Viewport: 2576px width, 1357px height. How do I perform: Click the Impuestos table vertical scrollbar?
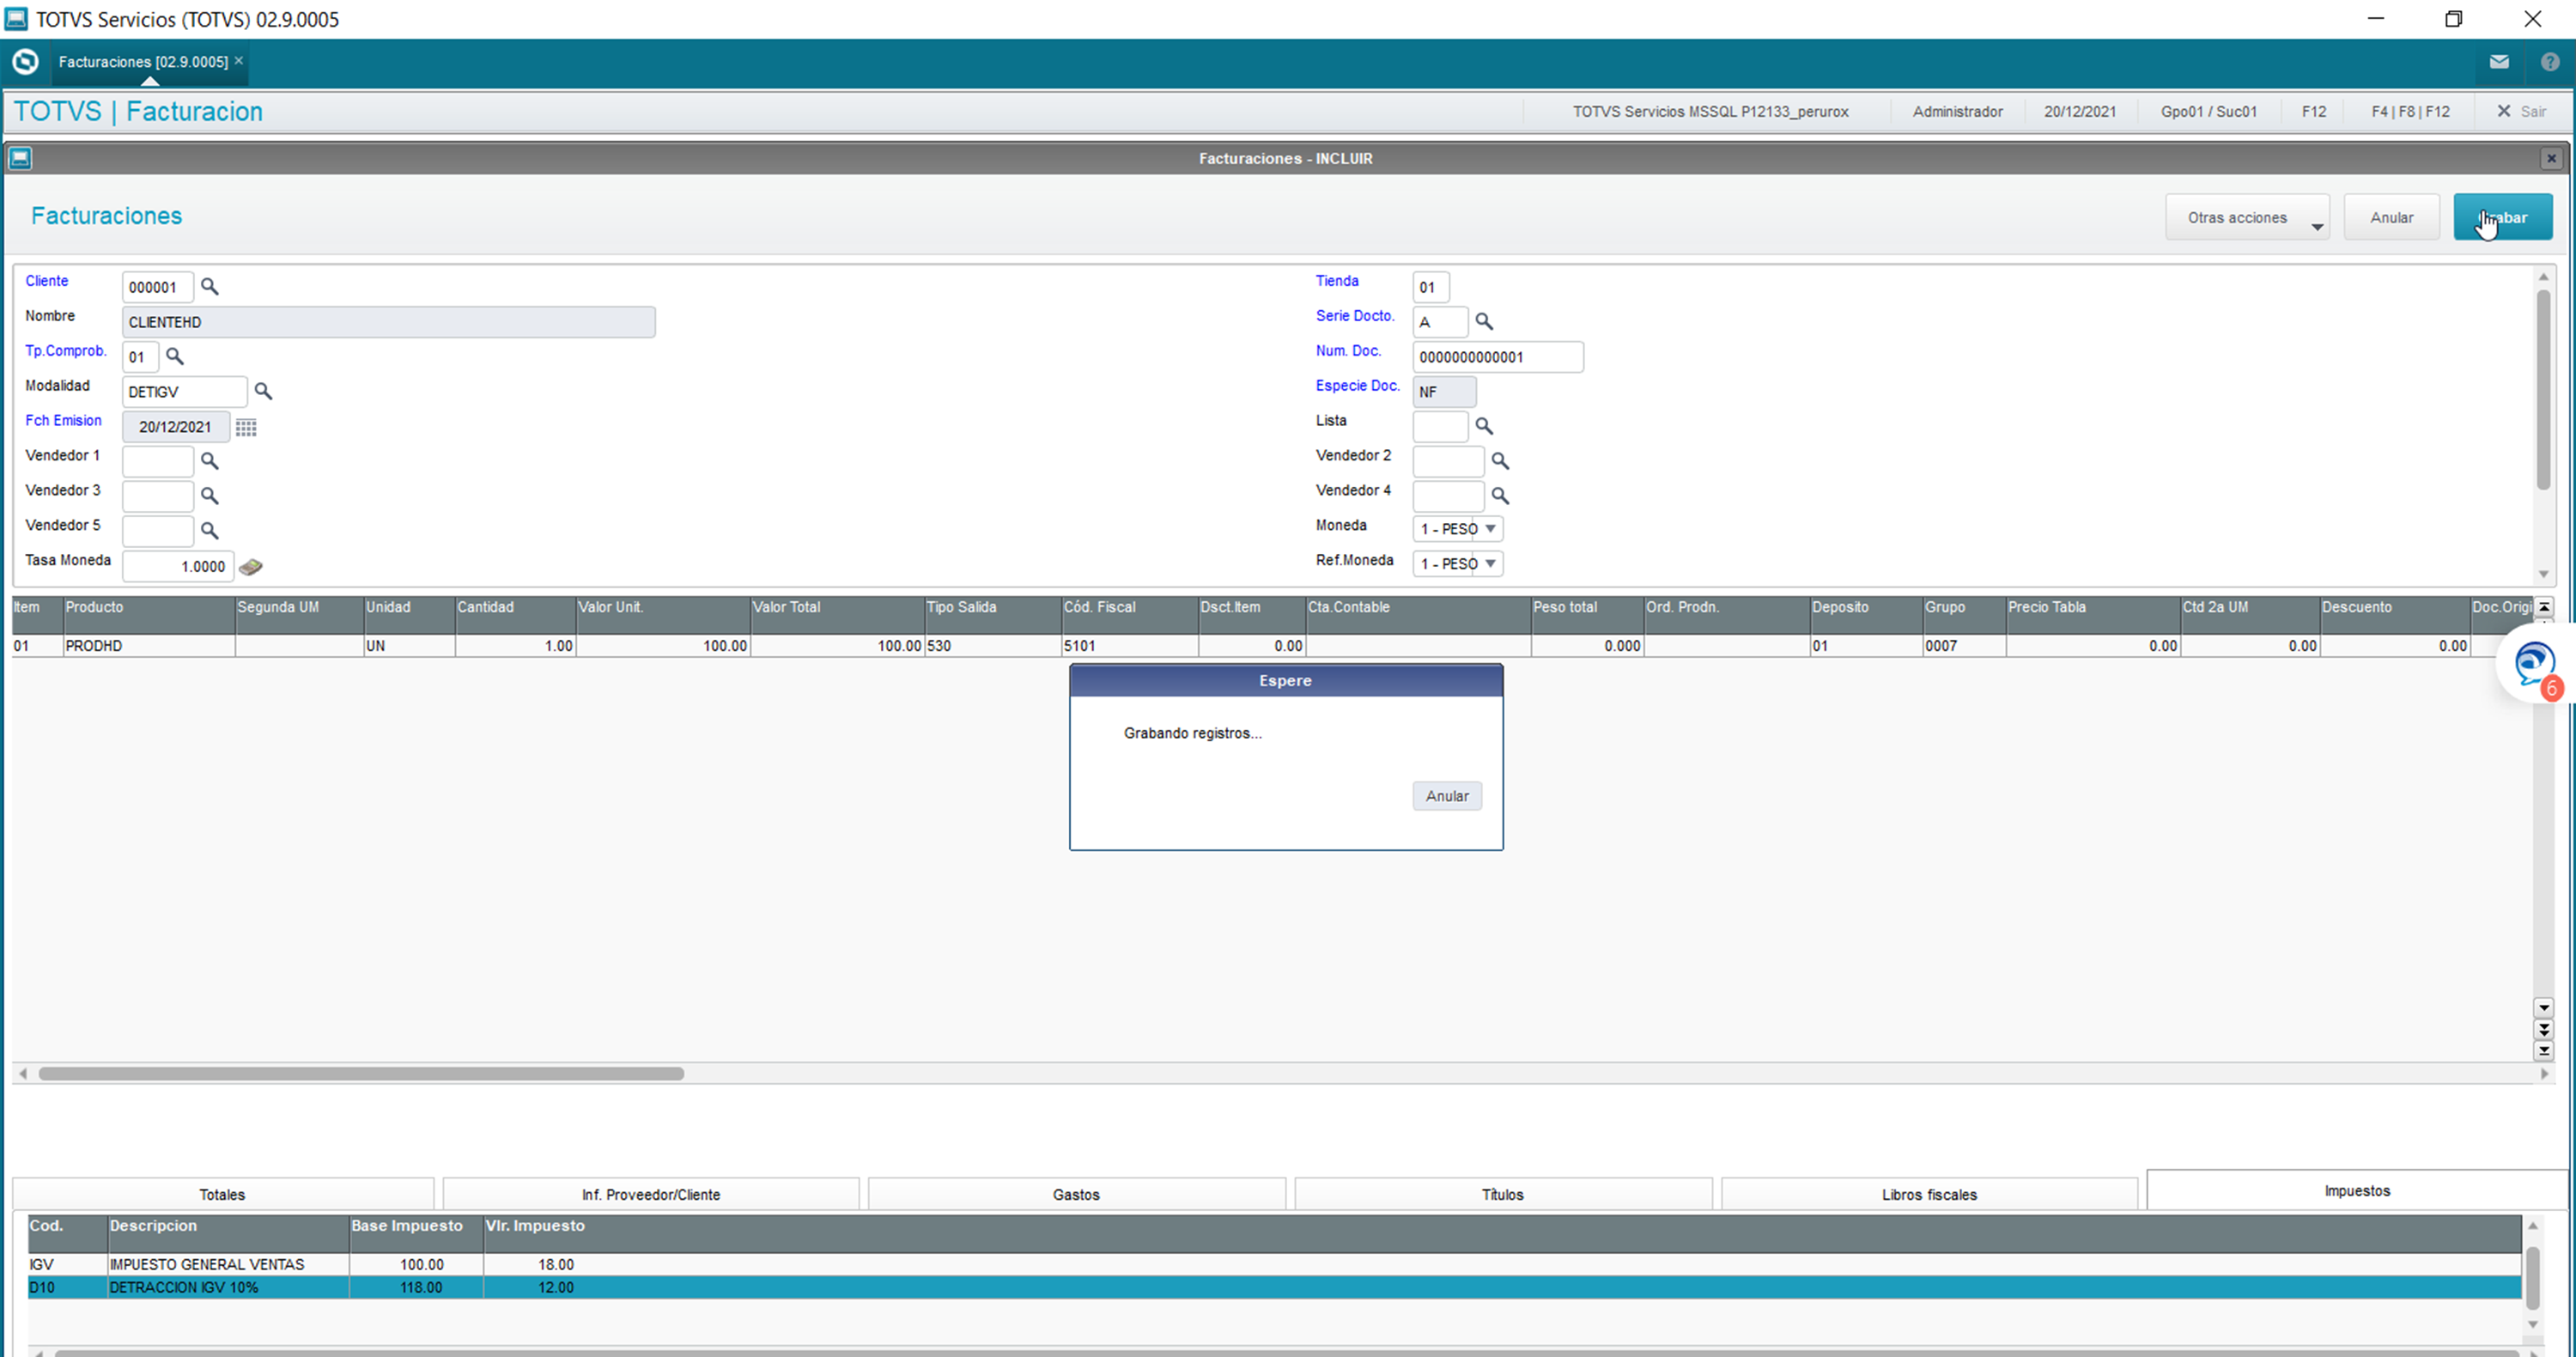click(2532, 1277)
